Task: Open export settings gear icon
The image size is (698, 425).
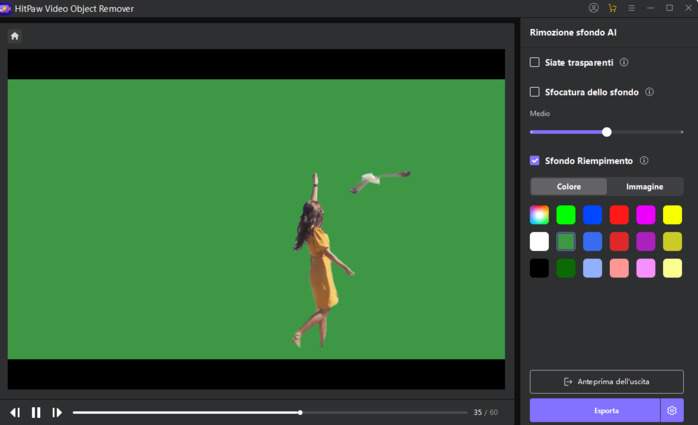Action: click(672, 410)
